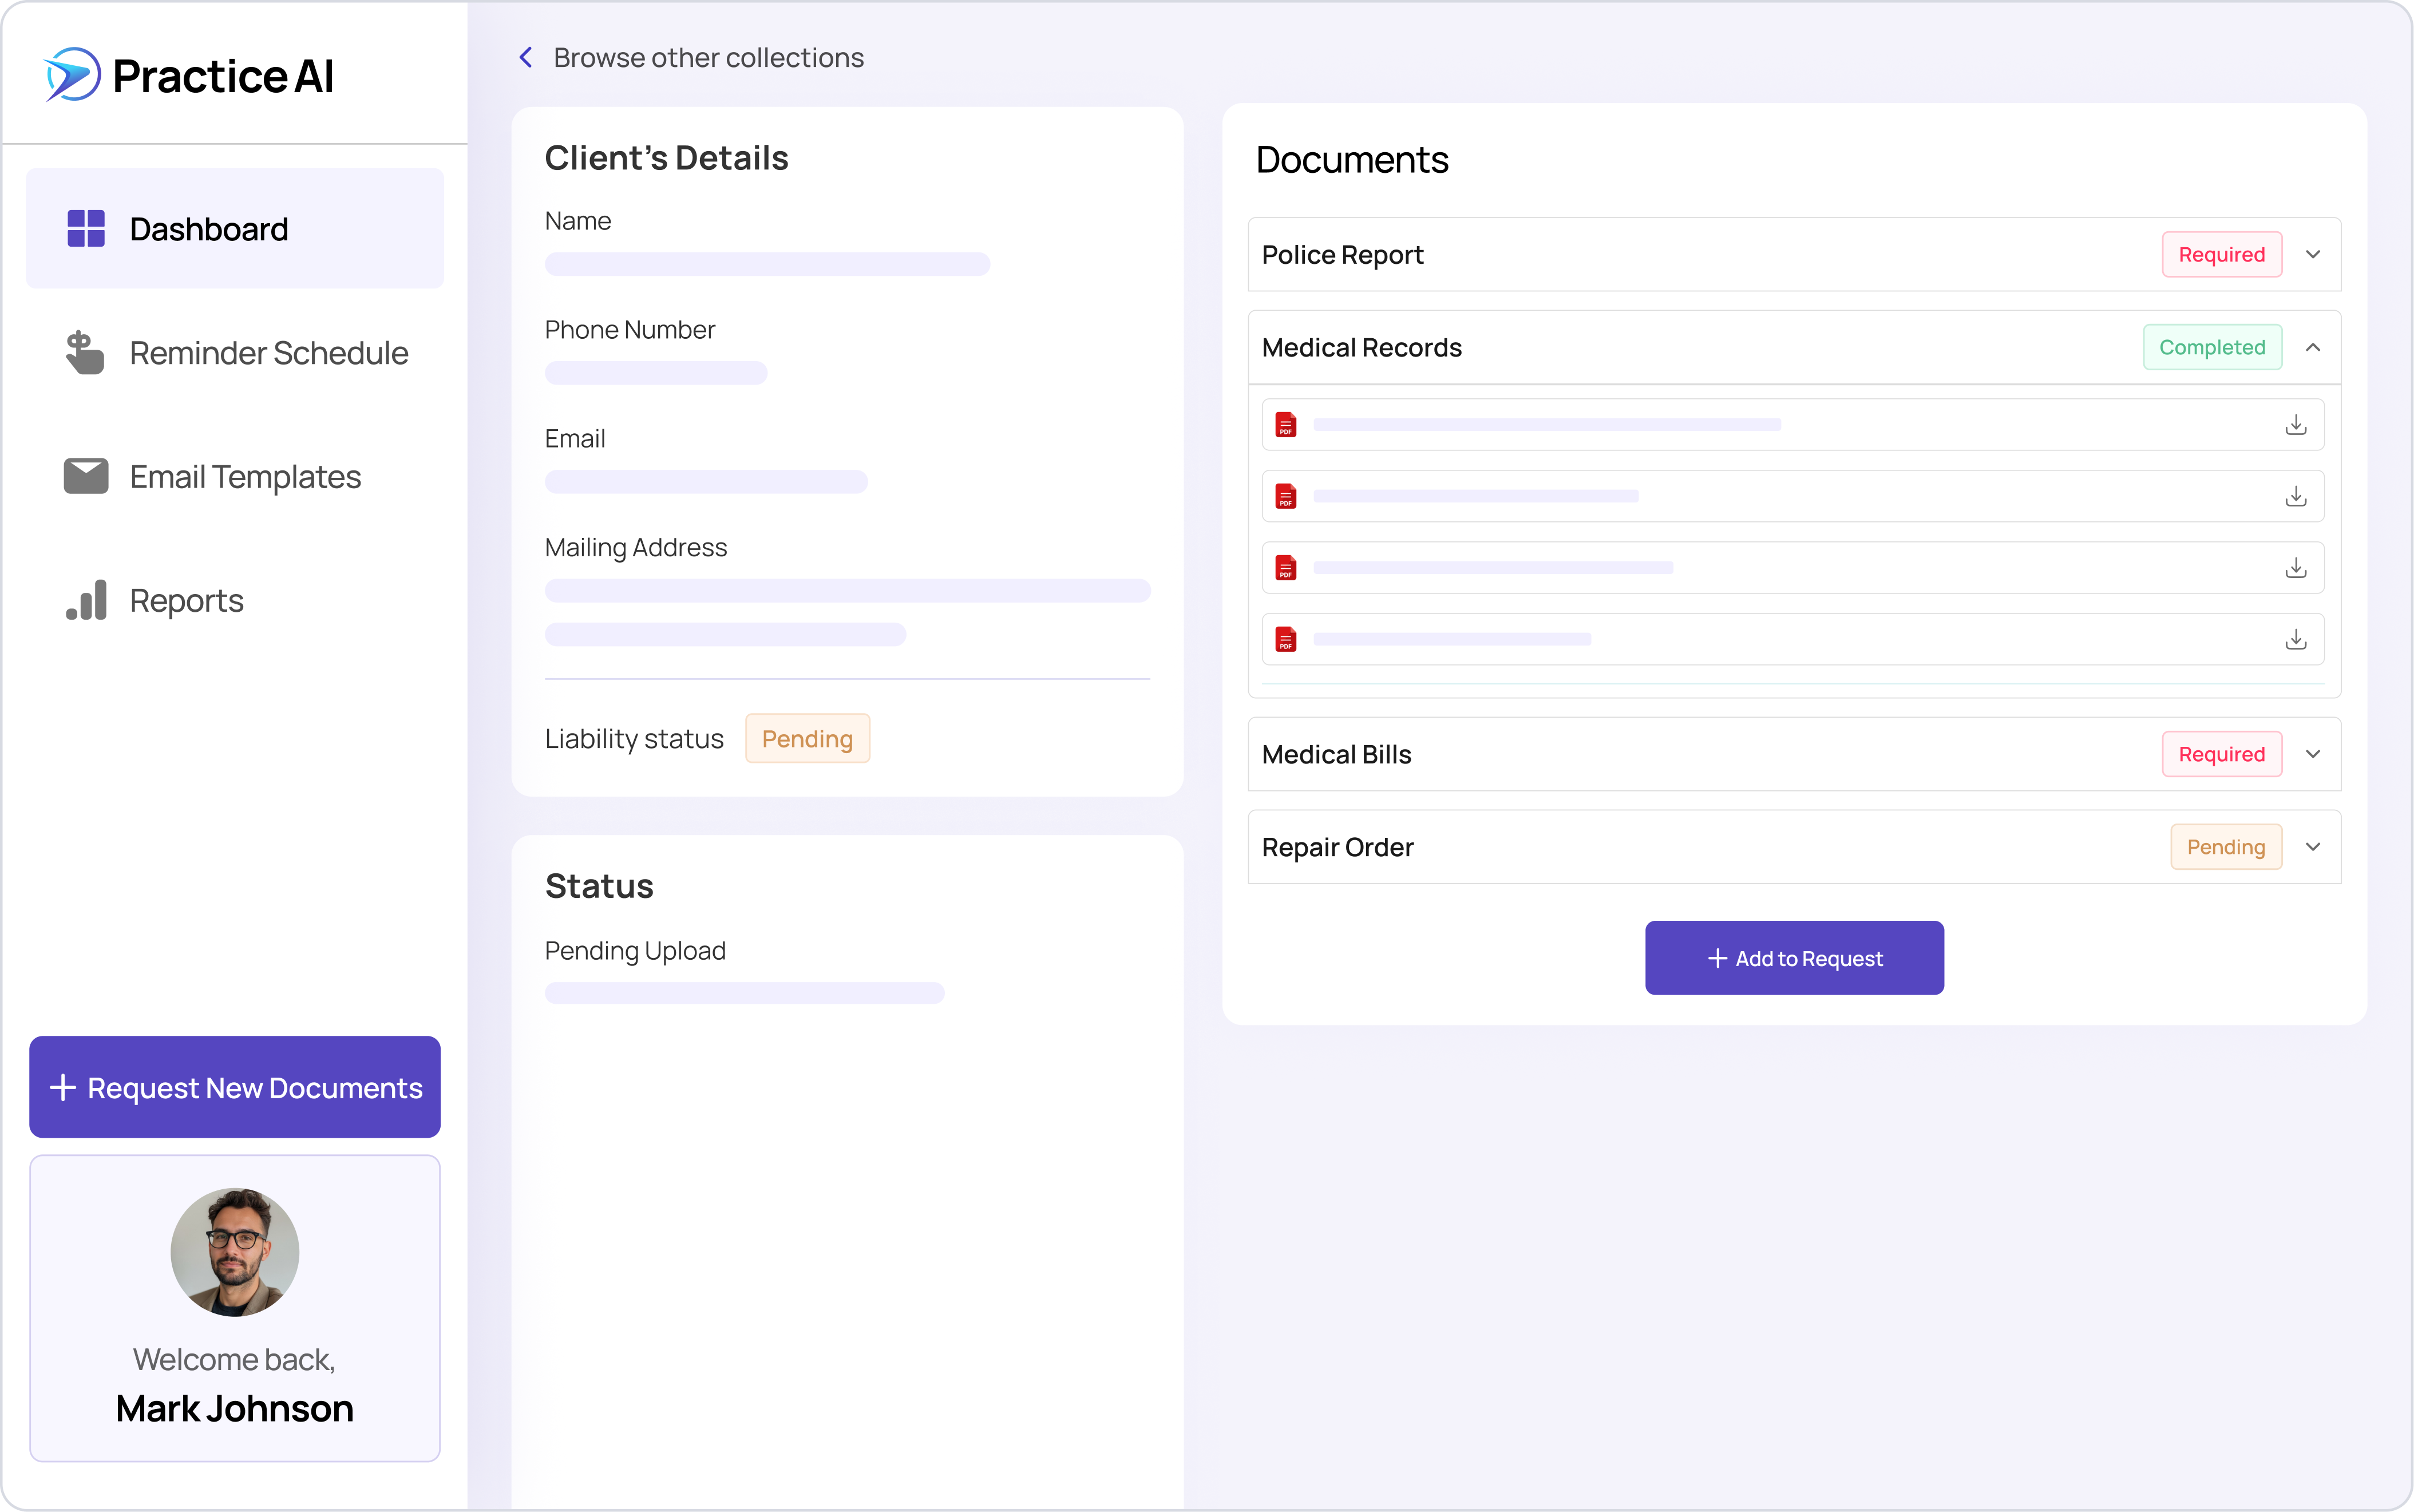Viewport: 2414px width, 1512px height.
Task: Click the Email Templates envelope icon
Action: [86, 476]
